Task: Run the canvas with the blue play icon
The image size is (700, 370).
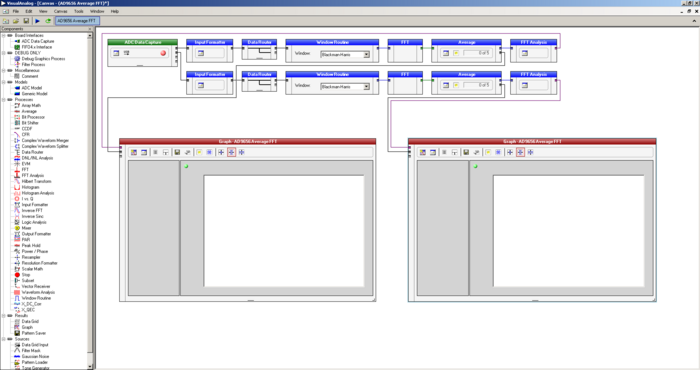Action: click(38, 21)
